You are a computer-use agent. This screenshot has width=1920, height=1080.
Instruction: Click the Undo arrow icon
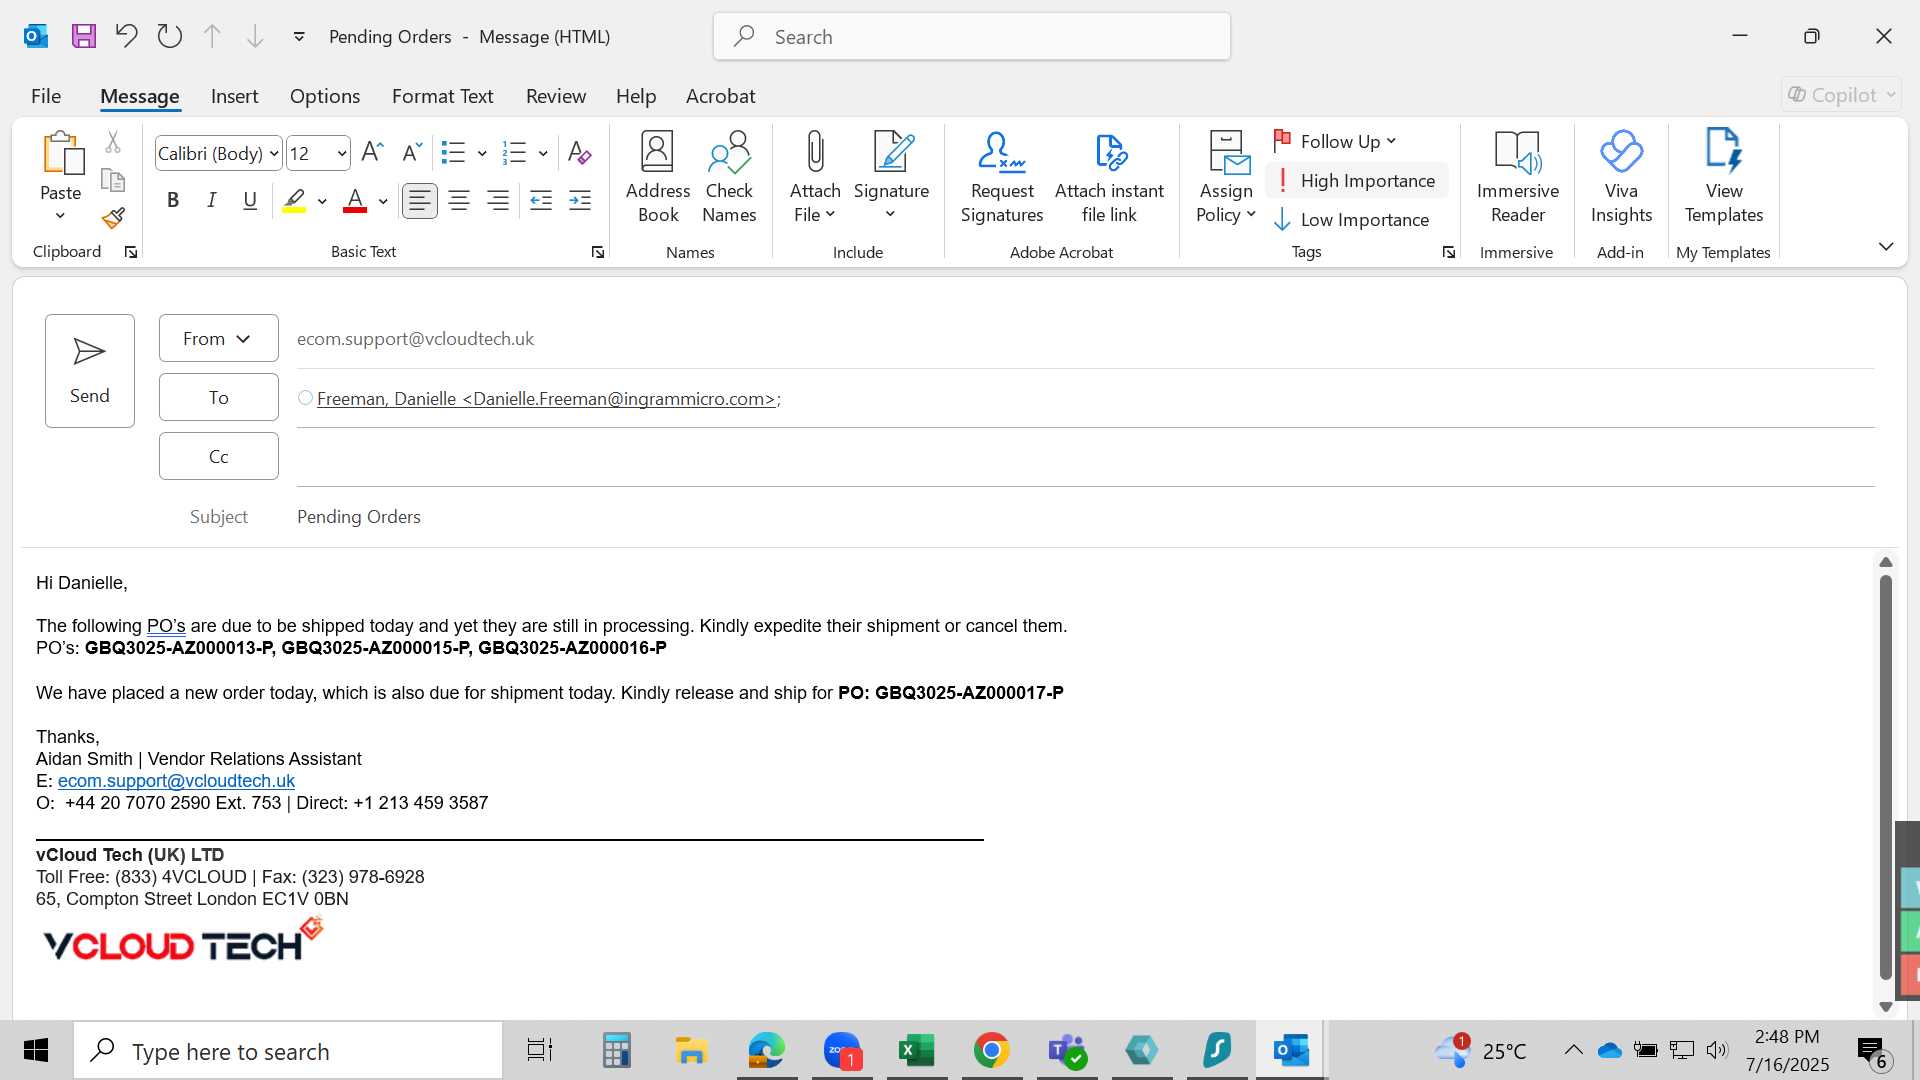pyautogui.click(x=126, y=36)
